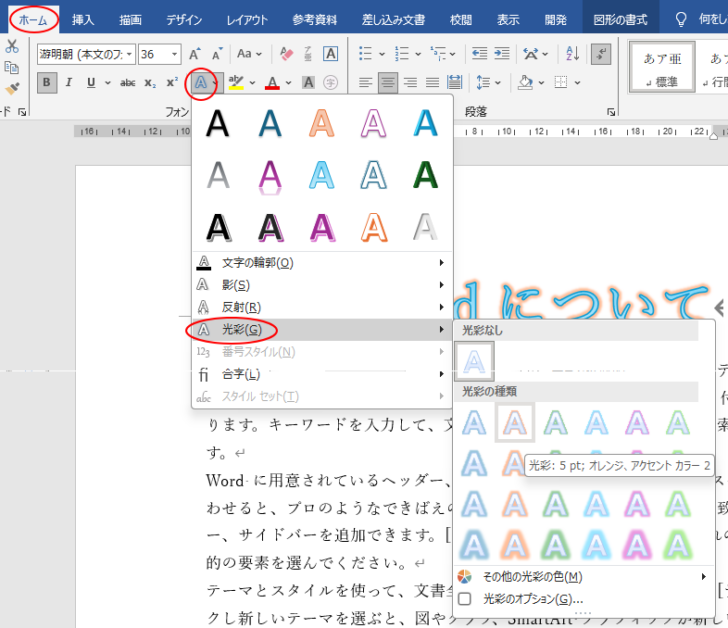Image resolution: width=728 pixels, height=628 pixels.
Task: Select the Format Painter brush
Action: coord(12,88)
